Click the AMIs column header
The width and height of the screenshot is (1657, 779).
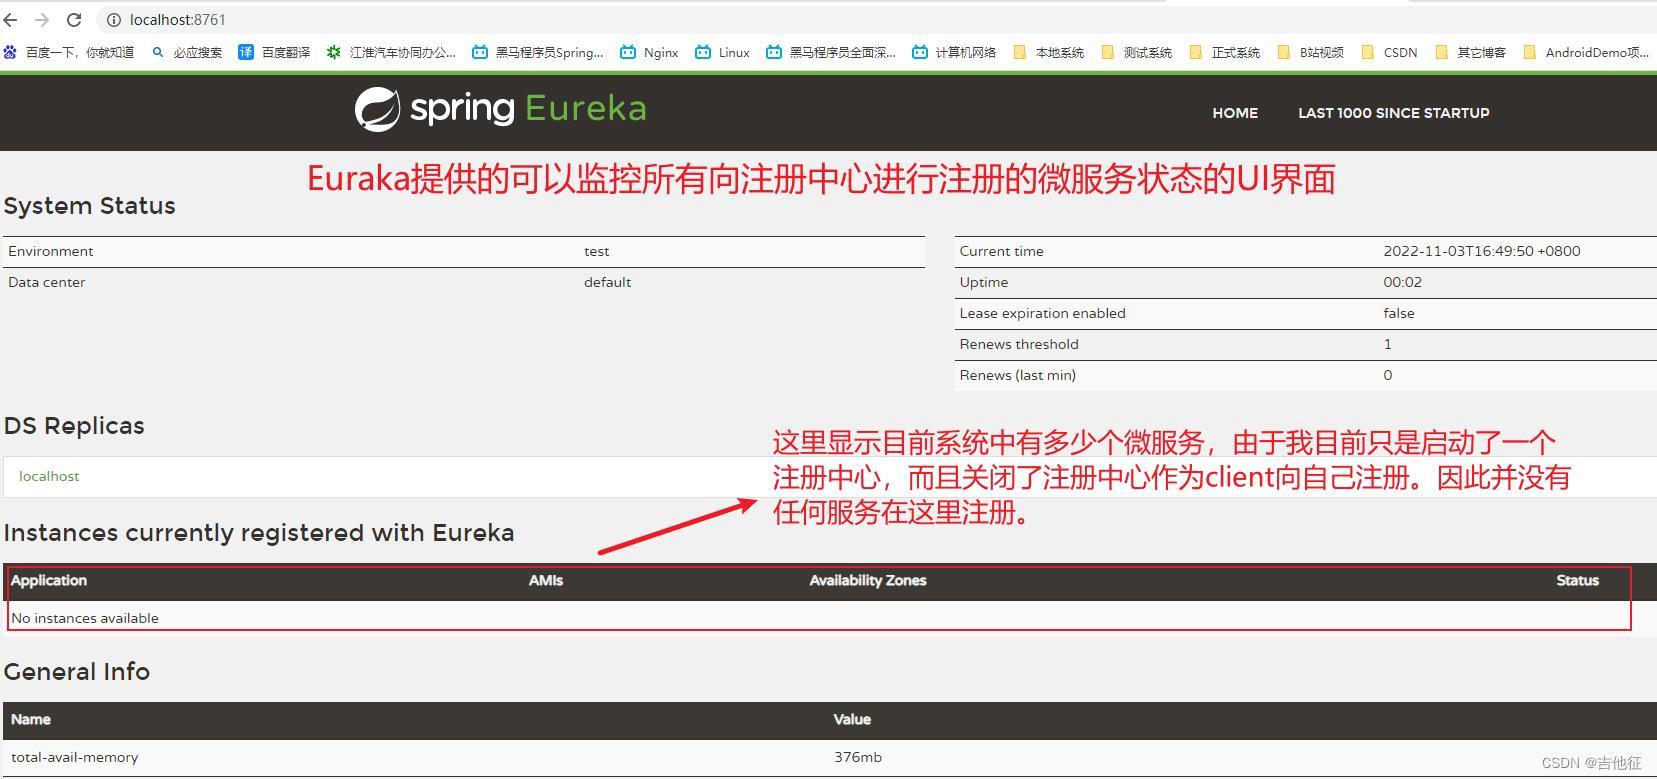[546, 580]
